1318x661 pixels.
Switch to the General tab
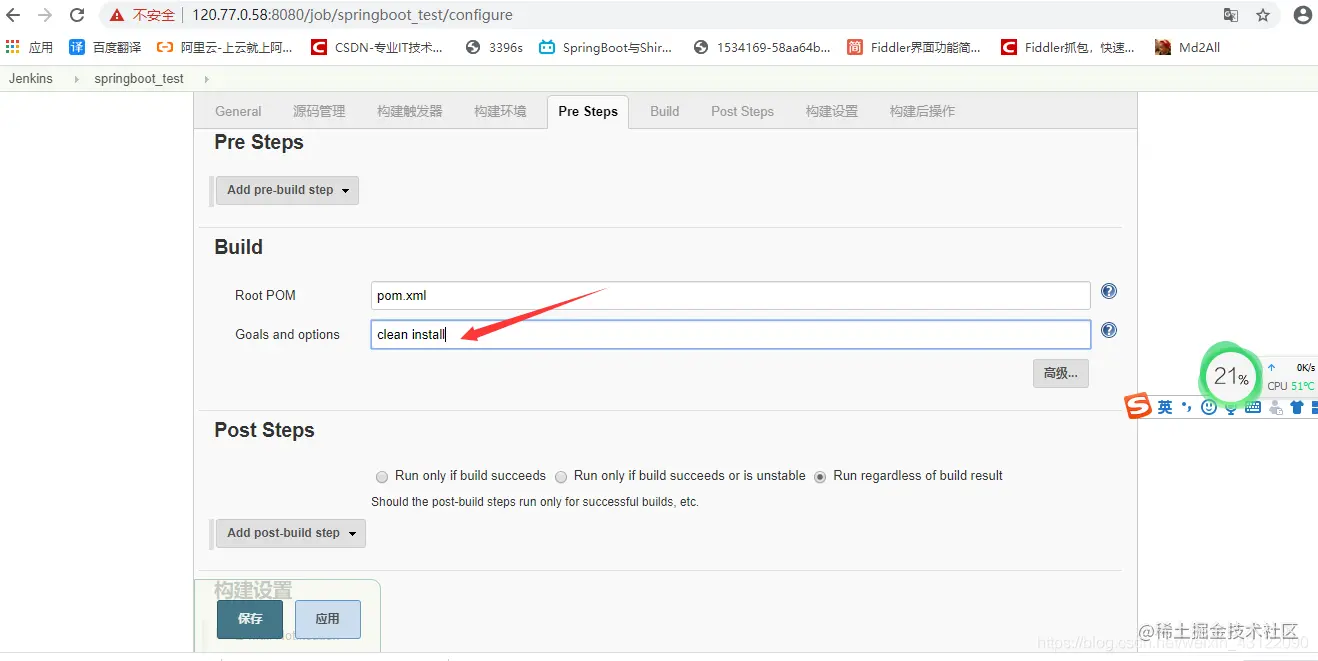pos(238,111)
